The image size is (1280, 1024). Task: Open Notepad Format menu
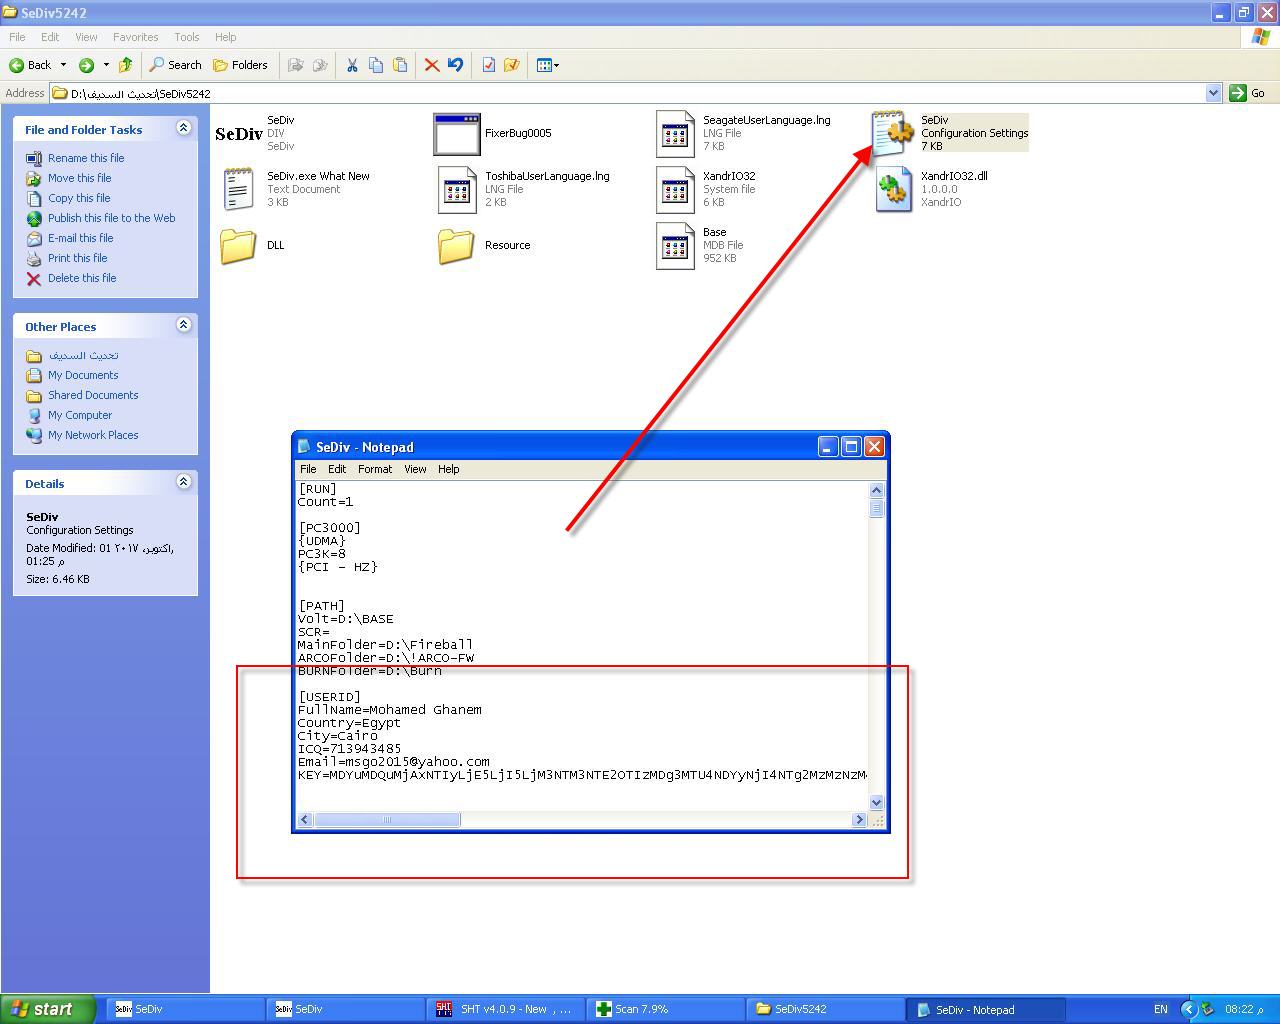point(375,469)
